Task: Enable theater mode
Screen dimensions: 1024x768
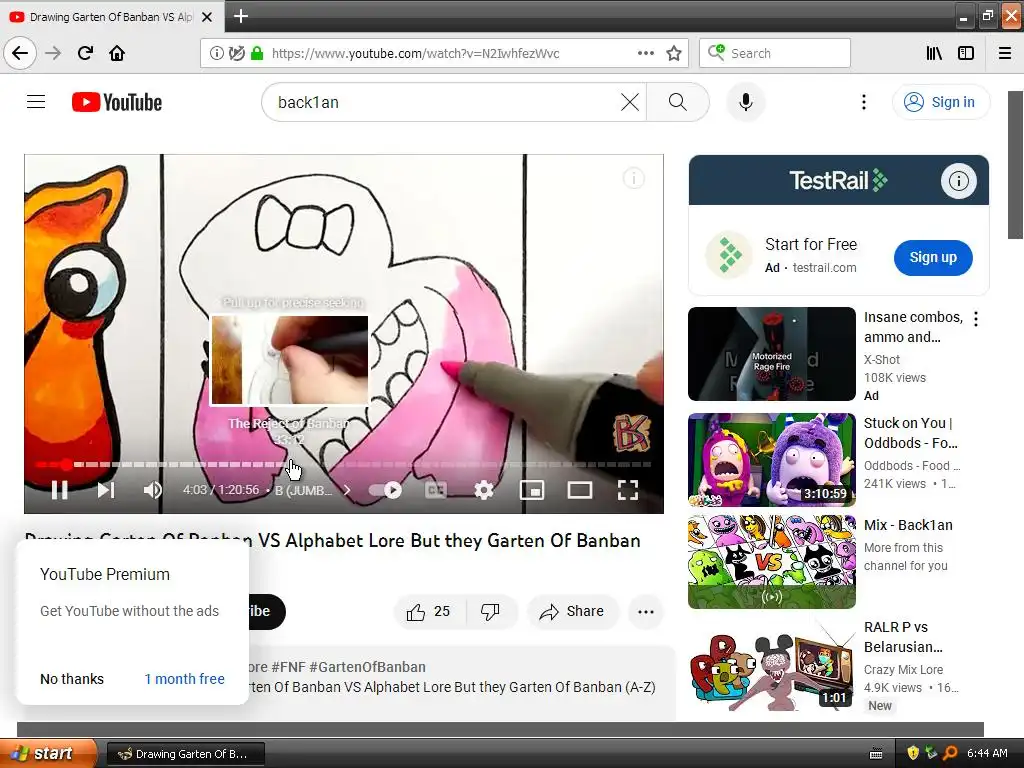Action: pos(579,490)
